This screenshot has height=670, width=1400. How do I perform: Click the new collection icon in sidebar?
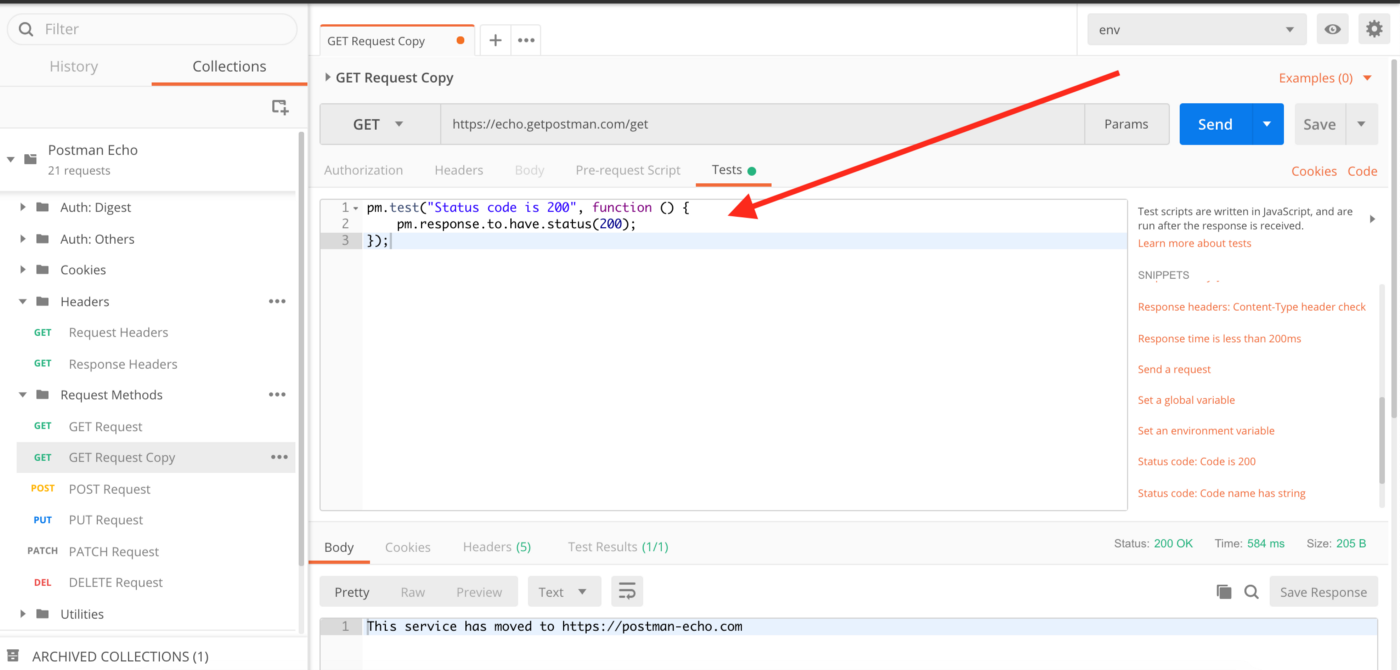280,107
